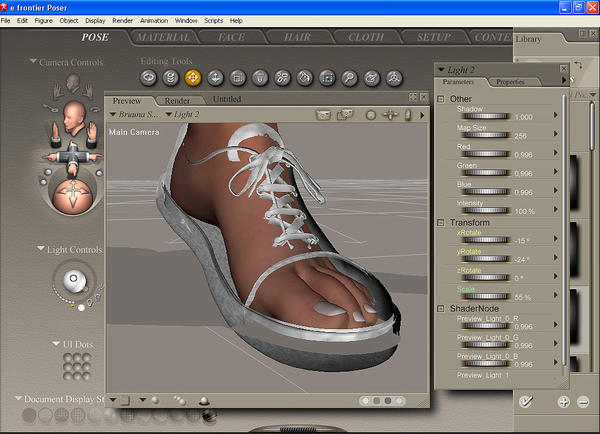This screenshot has height=434, width=600.
Task: Switch to the MATERIAL room tab
Action: pos(163,38)
